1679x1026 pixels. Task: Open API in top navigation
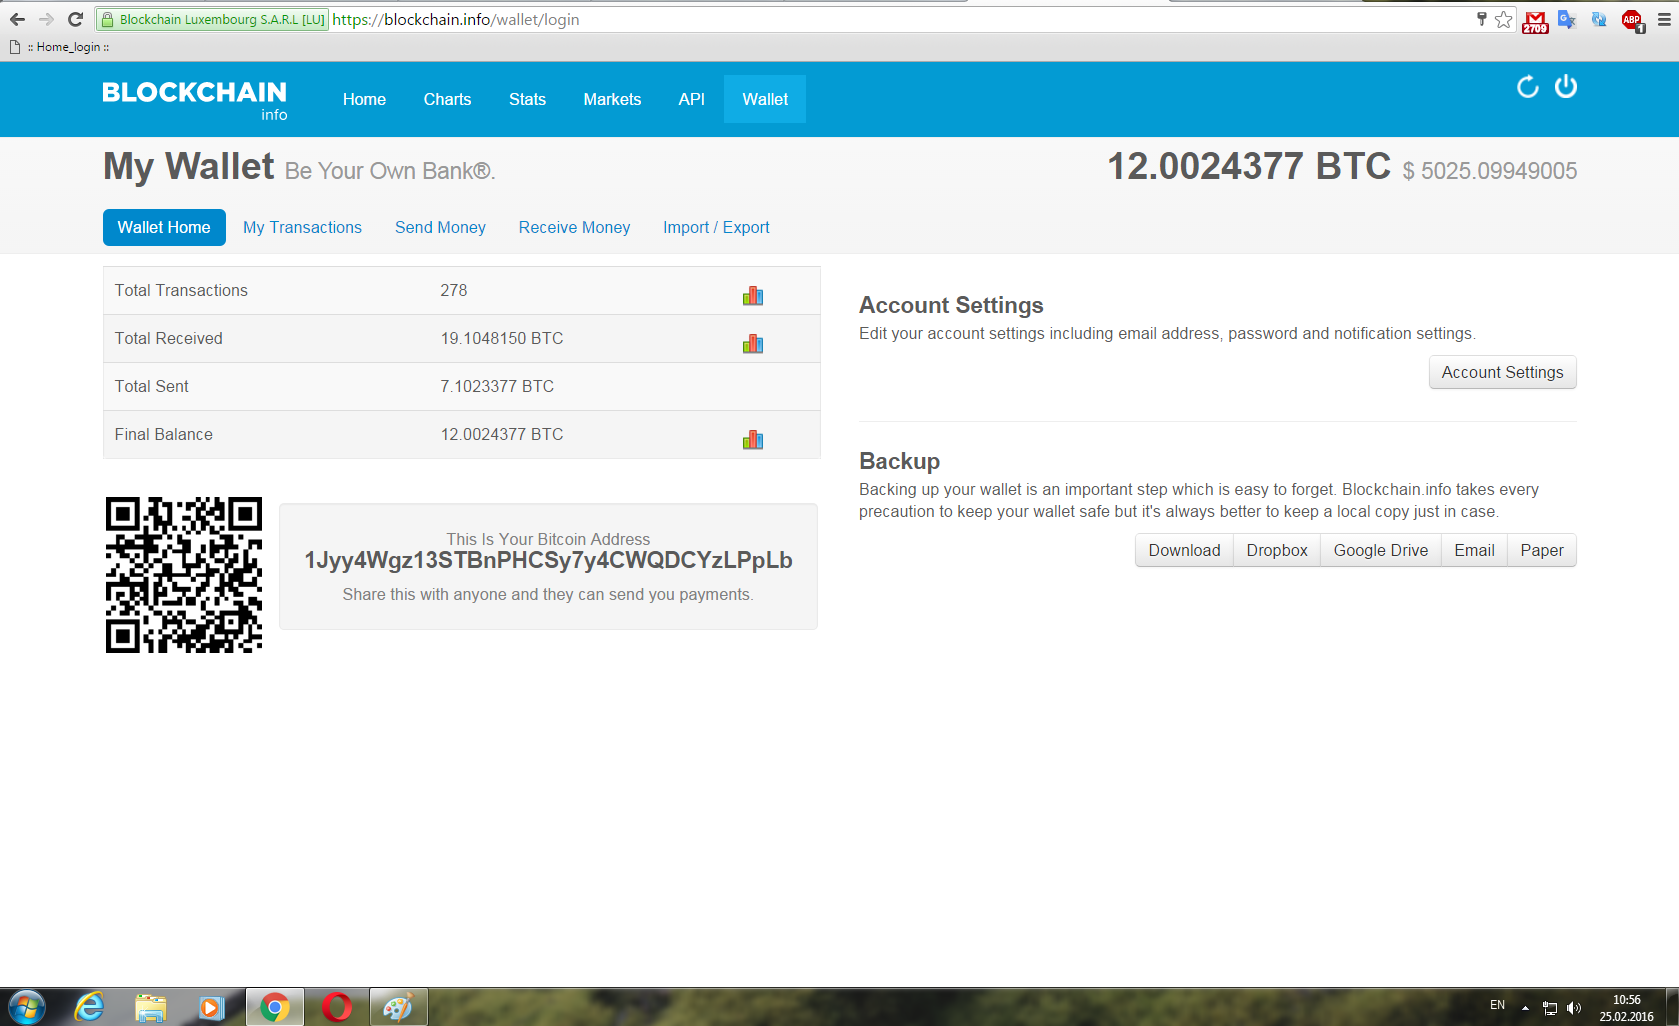(691, 99)
